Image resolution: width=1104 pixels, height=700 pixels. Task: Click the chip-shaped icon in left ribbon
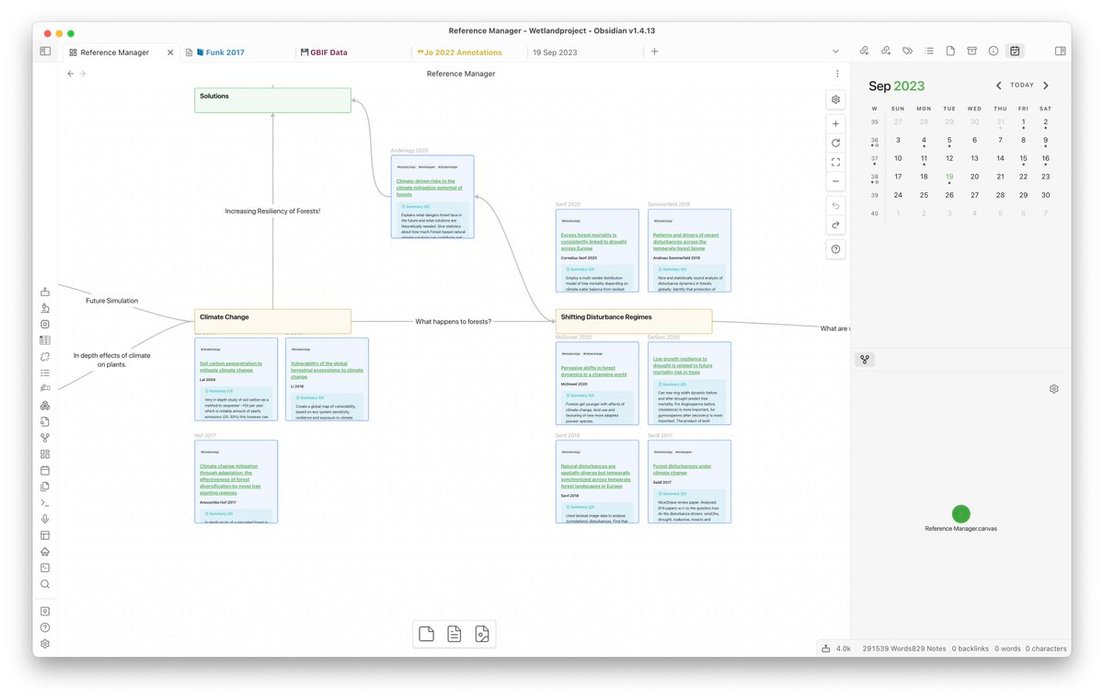coord(45,324)
